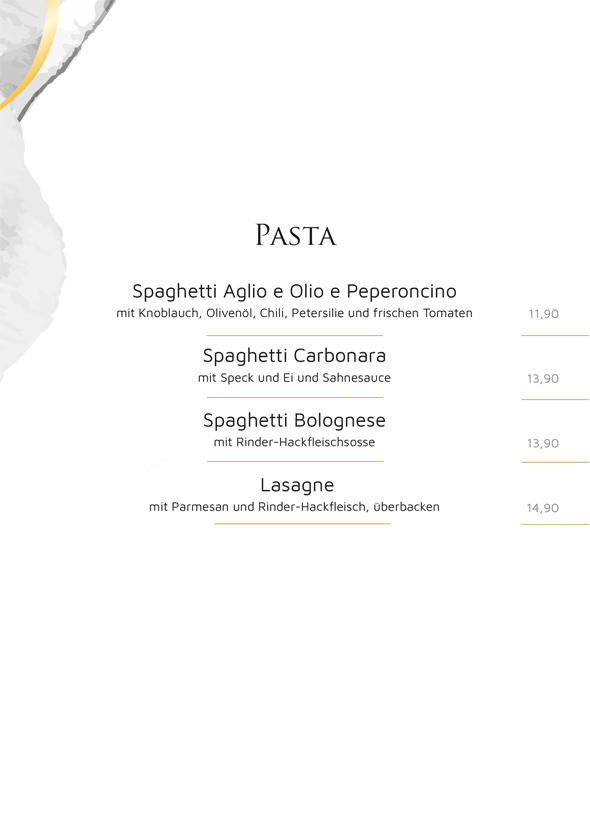Select the Spaghetti Carbonara dish title
This screenshot has height=835, width=590.
[294, 356]
